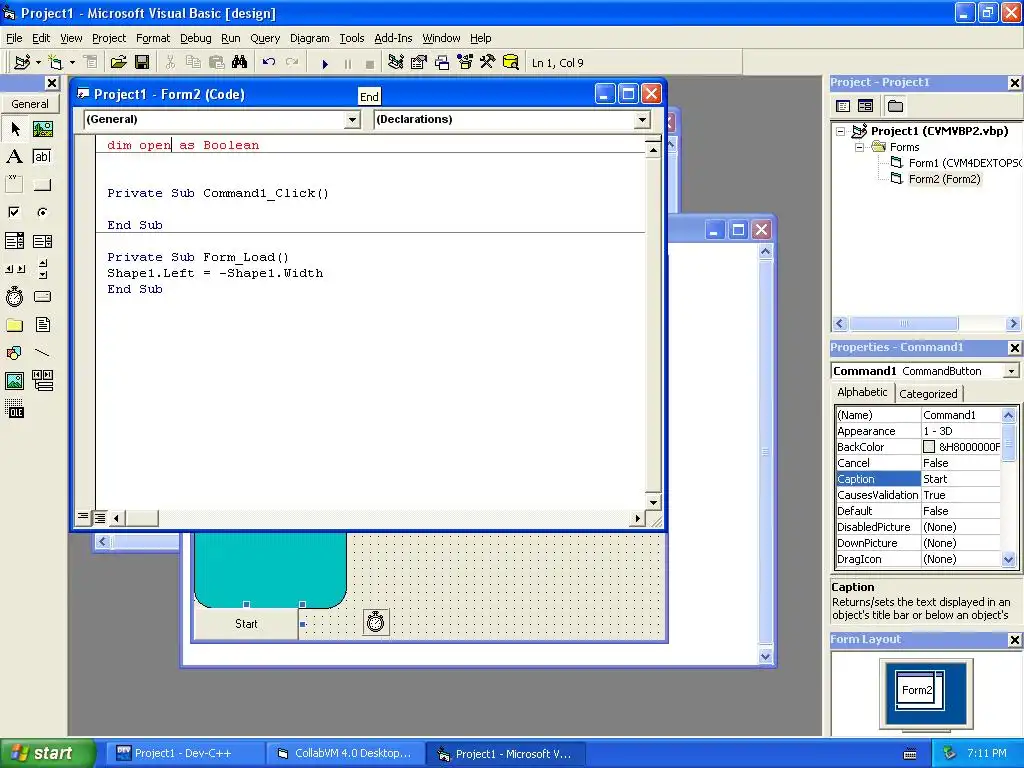
Task: Click the BackColor swatch in Properties
Action: point(929,447)
